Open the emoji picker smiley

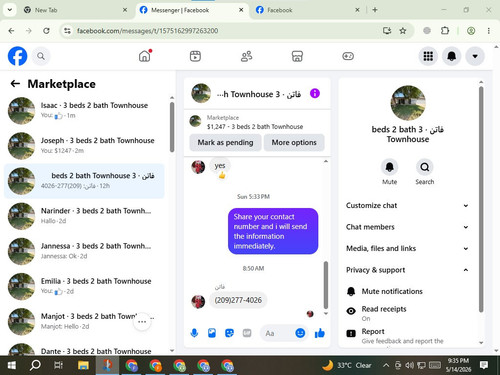point(300,333)
